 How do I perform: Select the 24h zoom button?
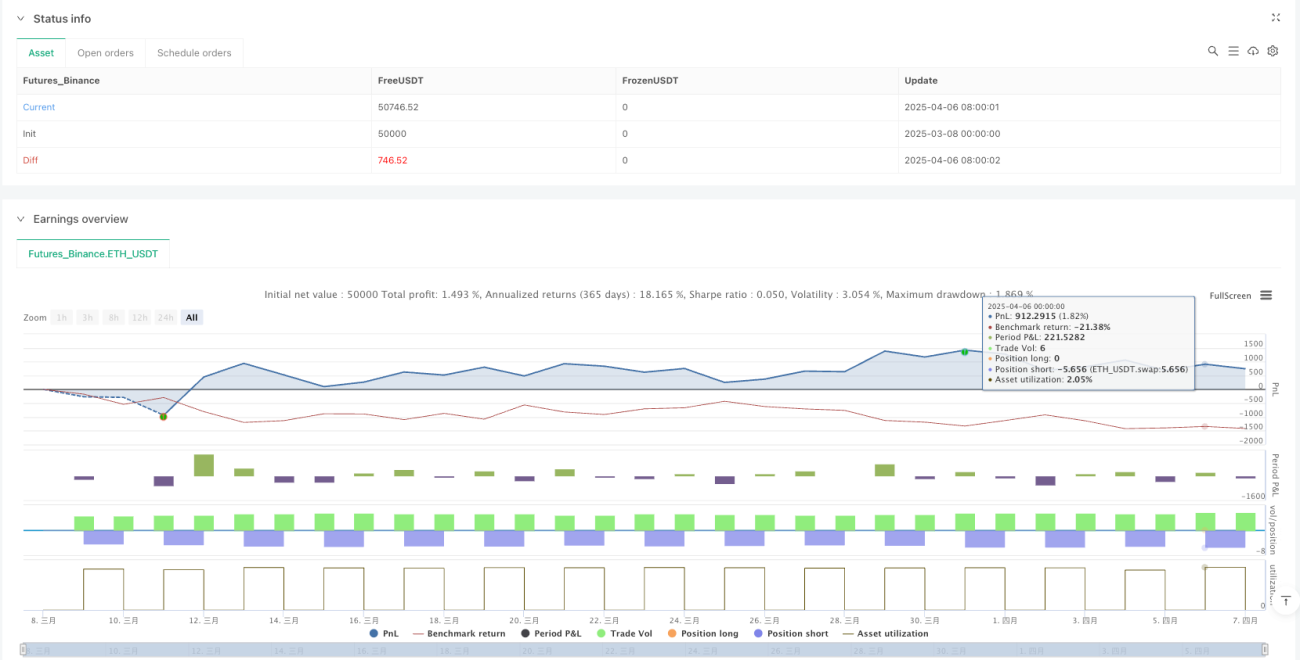[x=166, y=317]
